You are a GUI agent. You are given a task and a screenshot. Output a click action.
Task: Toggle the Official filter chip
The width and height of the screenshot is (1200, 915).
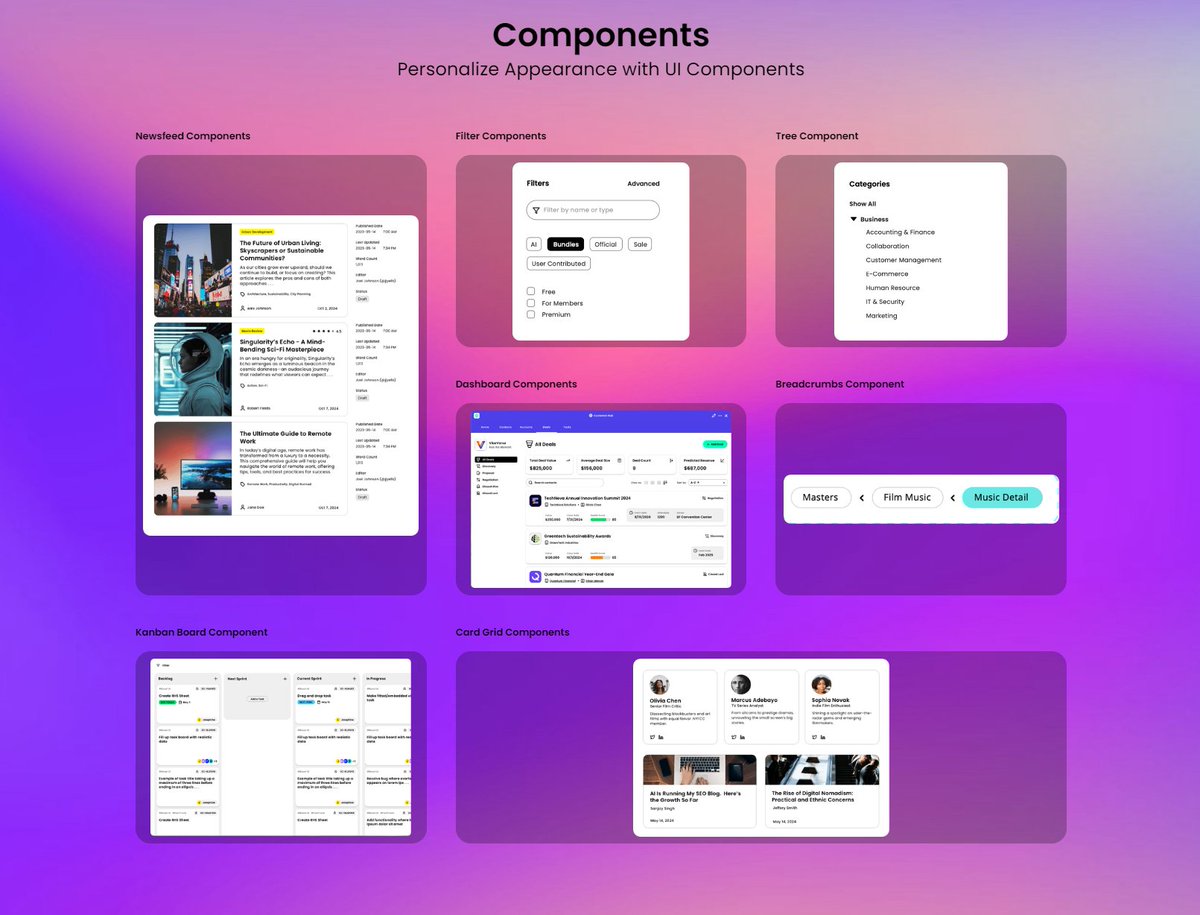605,244
